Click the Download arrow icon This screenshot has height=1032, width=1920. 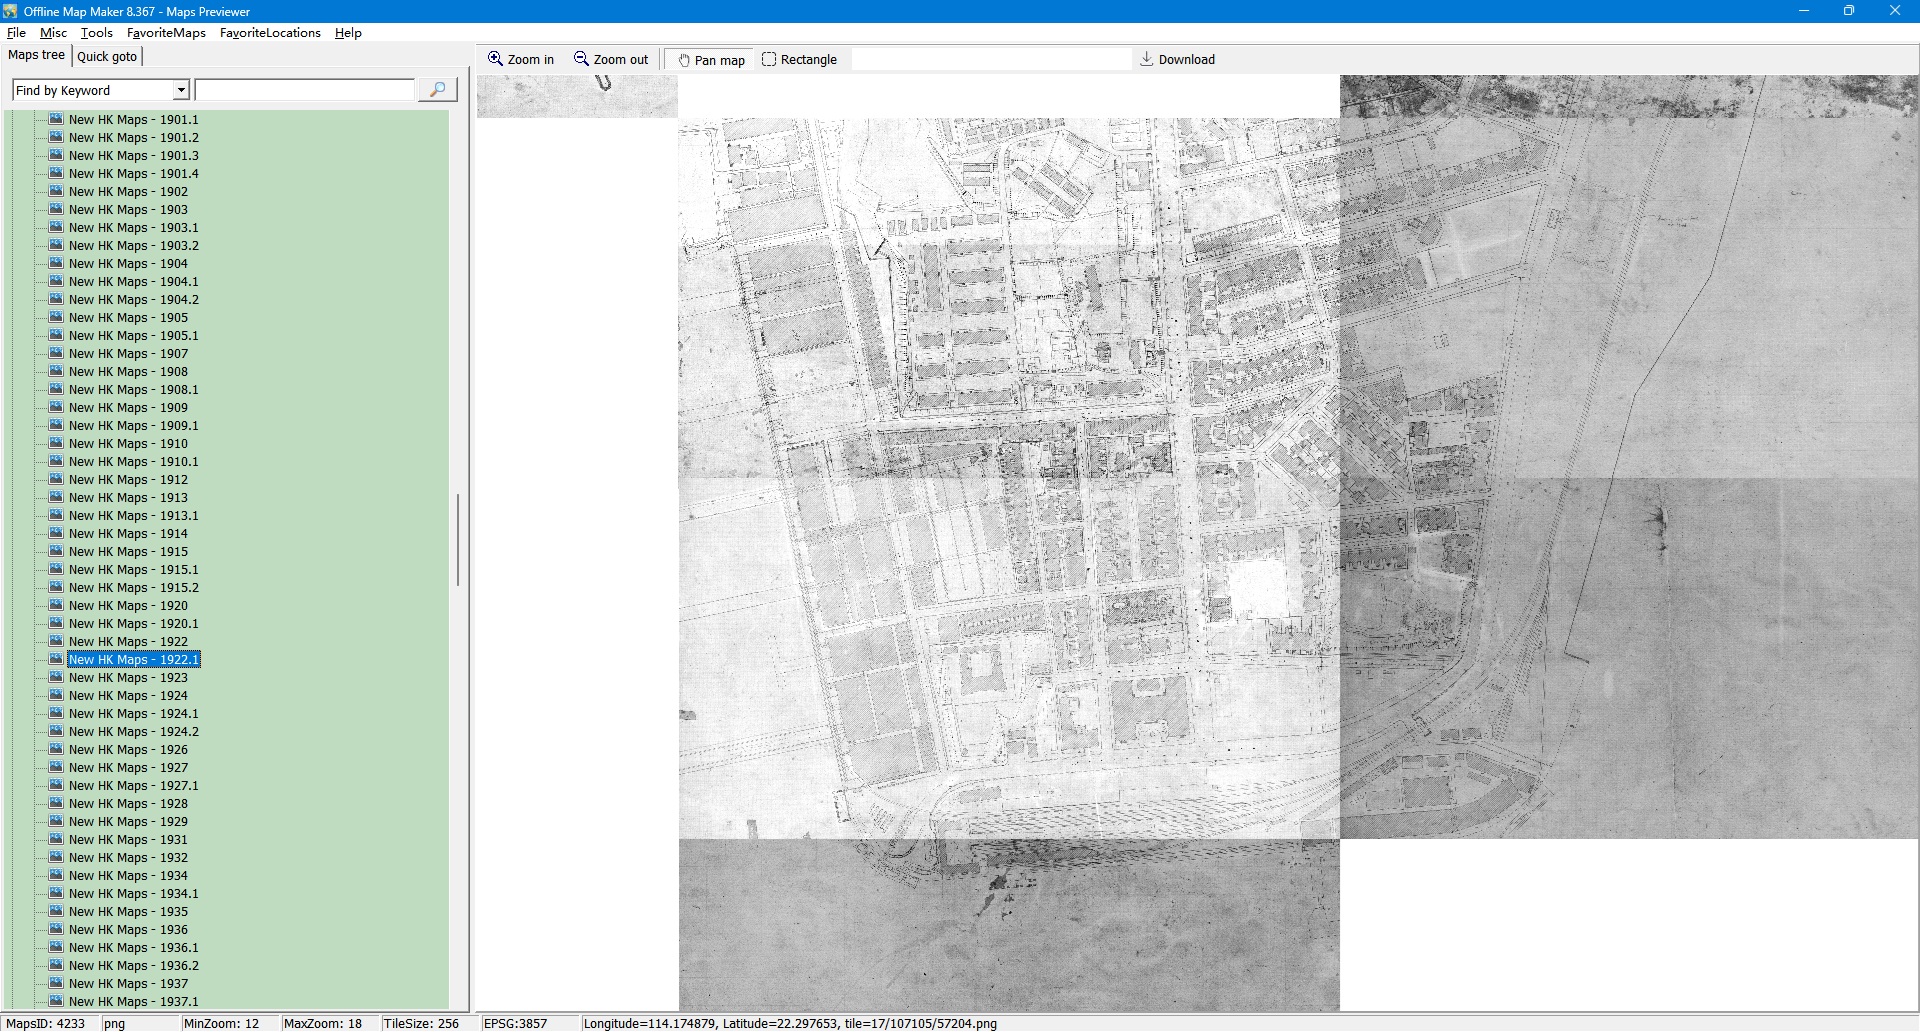[x=1147, y=59]
